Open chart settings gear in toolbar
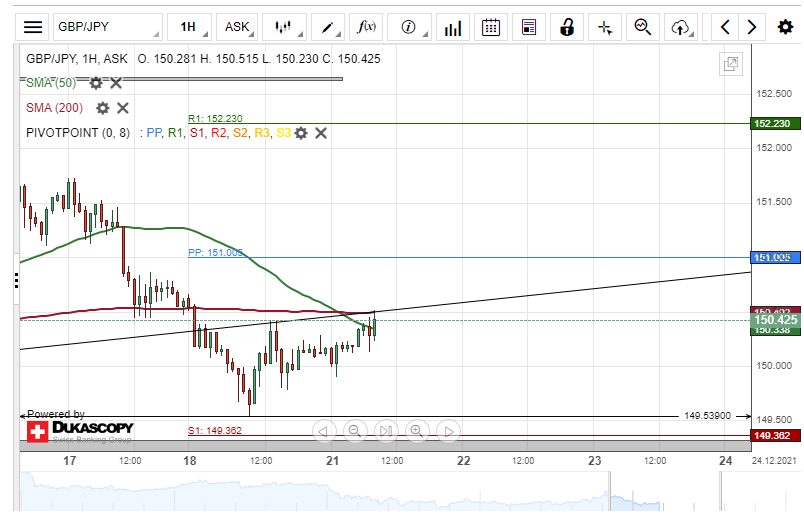 click(x=785, y=27)
